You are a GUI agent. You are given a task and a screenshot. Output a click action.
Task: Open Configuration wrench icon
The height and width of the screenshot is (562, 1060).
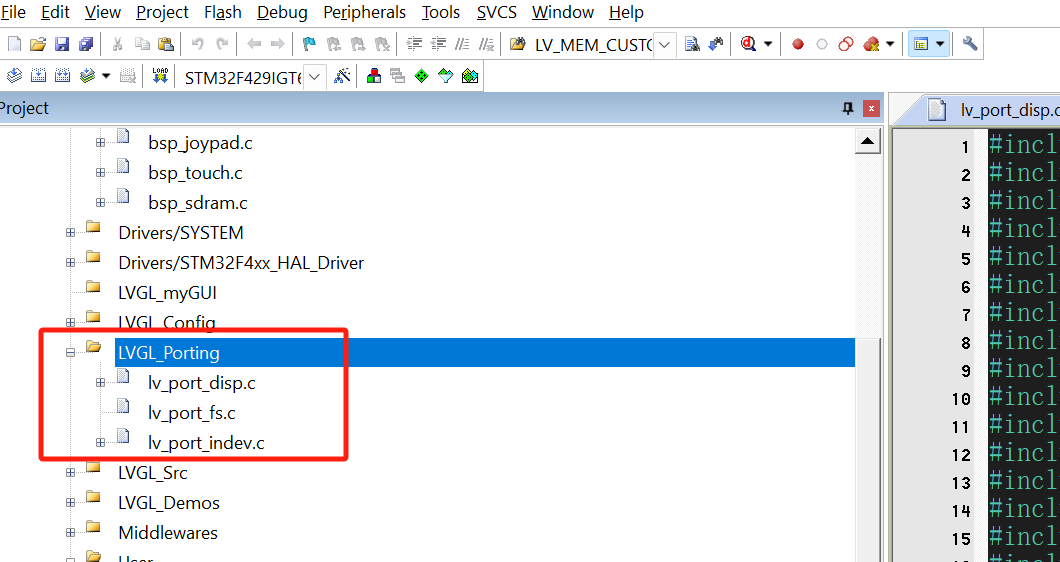click(969, 44)
